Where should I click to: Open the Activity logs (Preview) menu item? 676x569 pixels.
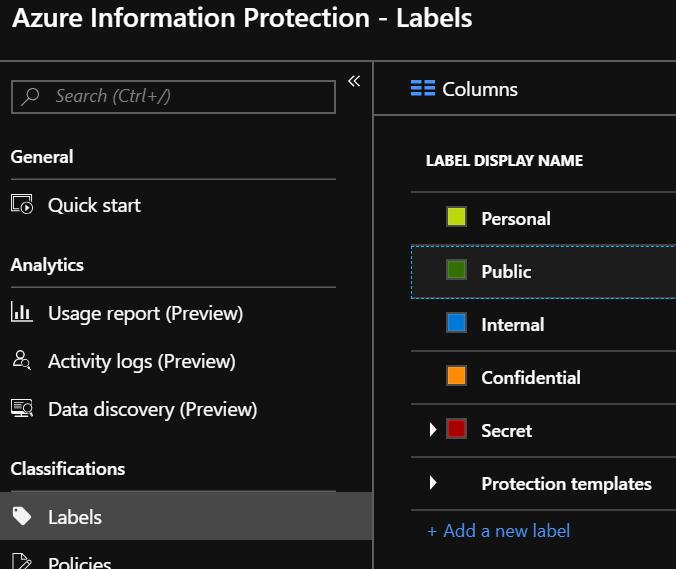coord(141,361)
